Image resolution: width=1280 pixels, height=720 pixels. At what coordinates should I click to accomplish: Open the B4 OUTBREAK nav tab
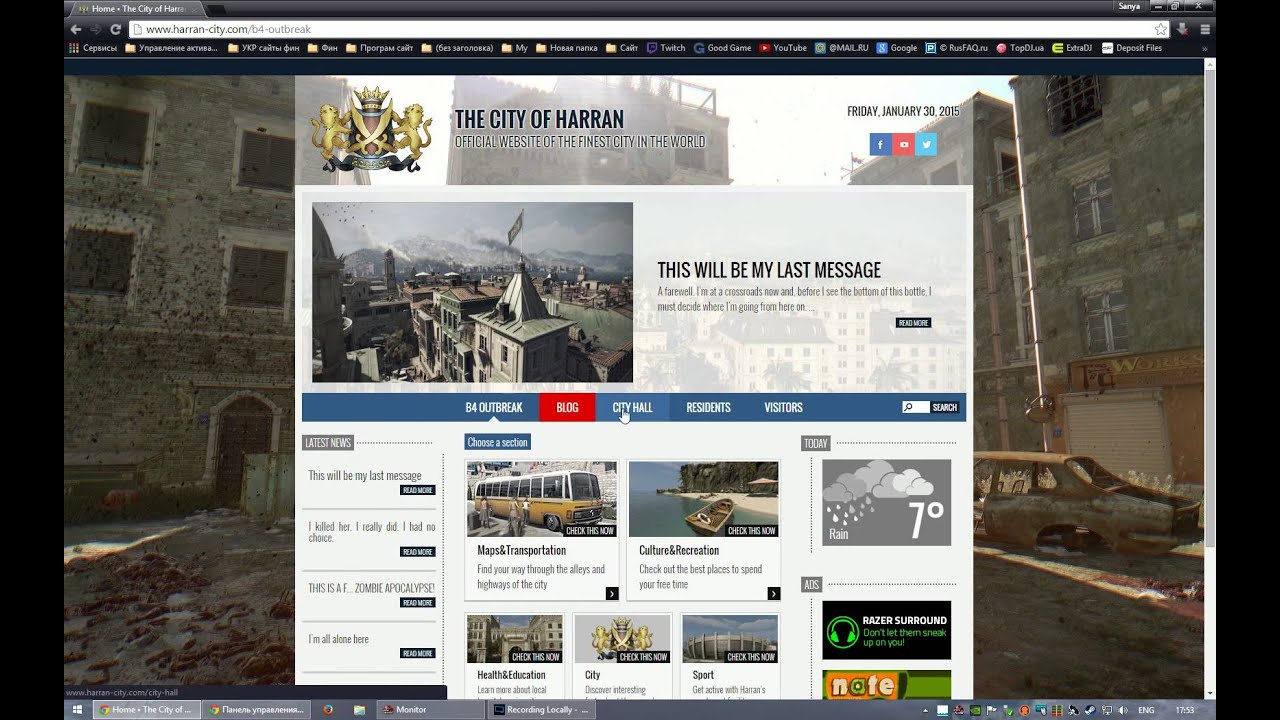(x=494, y=407)
